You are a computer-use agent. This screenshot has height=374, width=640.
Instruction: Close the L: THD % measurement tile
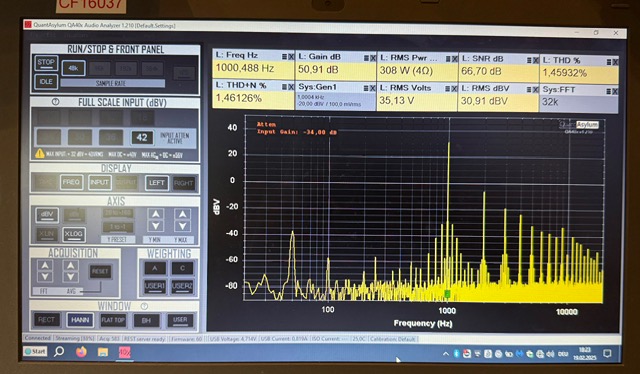tap(615, 62)
